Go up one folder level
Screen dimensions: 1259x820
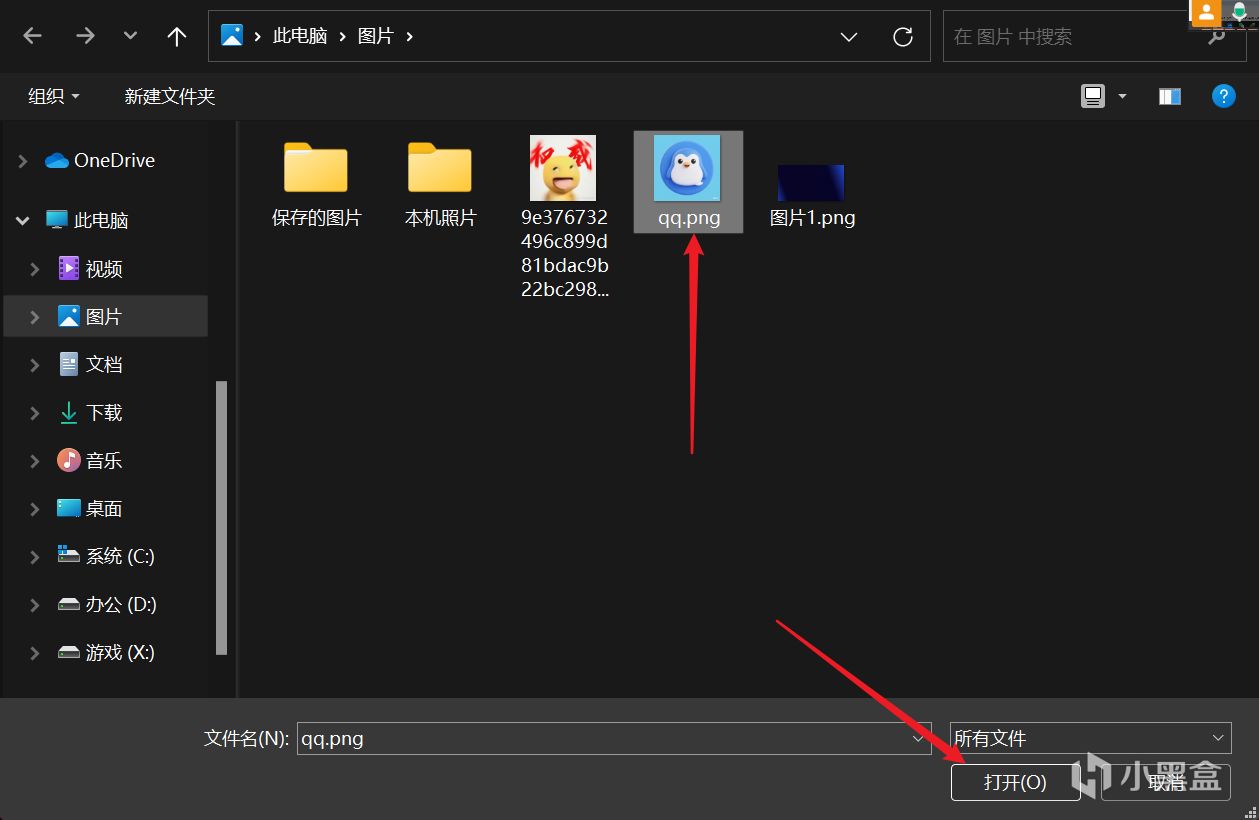pos(177,36)
